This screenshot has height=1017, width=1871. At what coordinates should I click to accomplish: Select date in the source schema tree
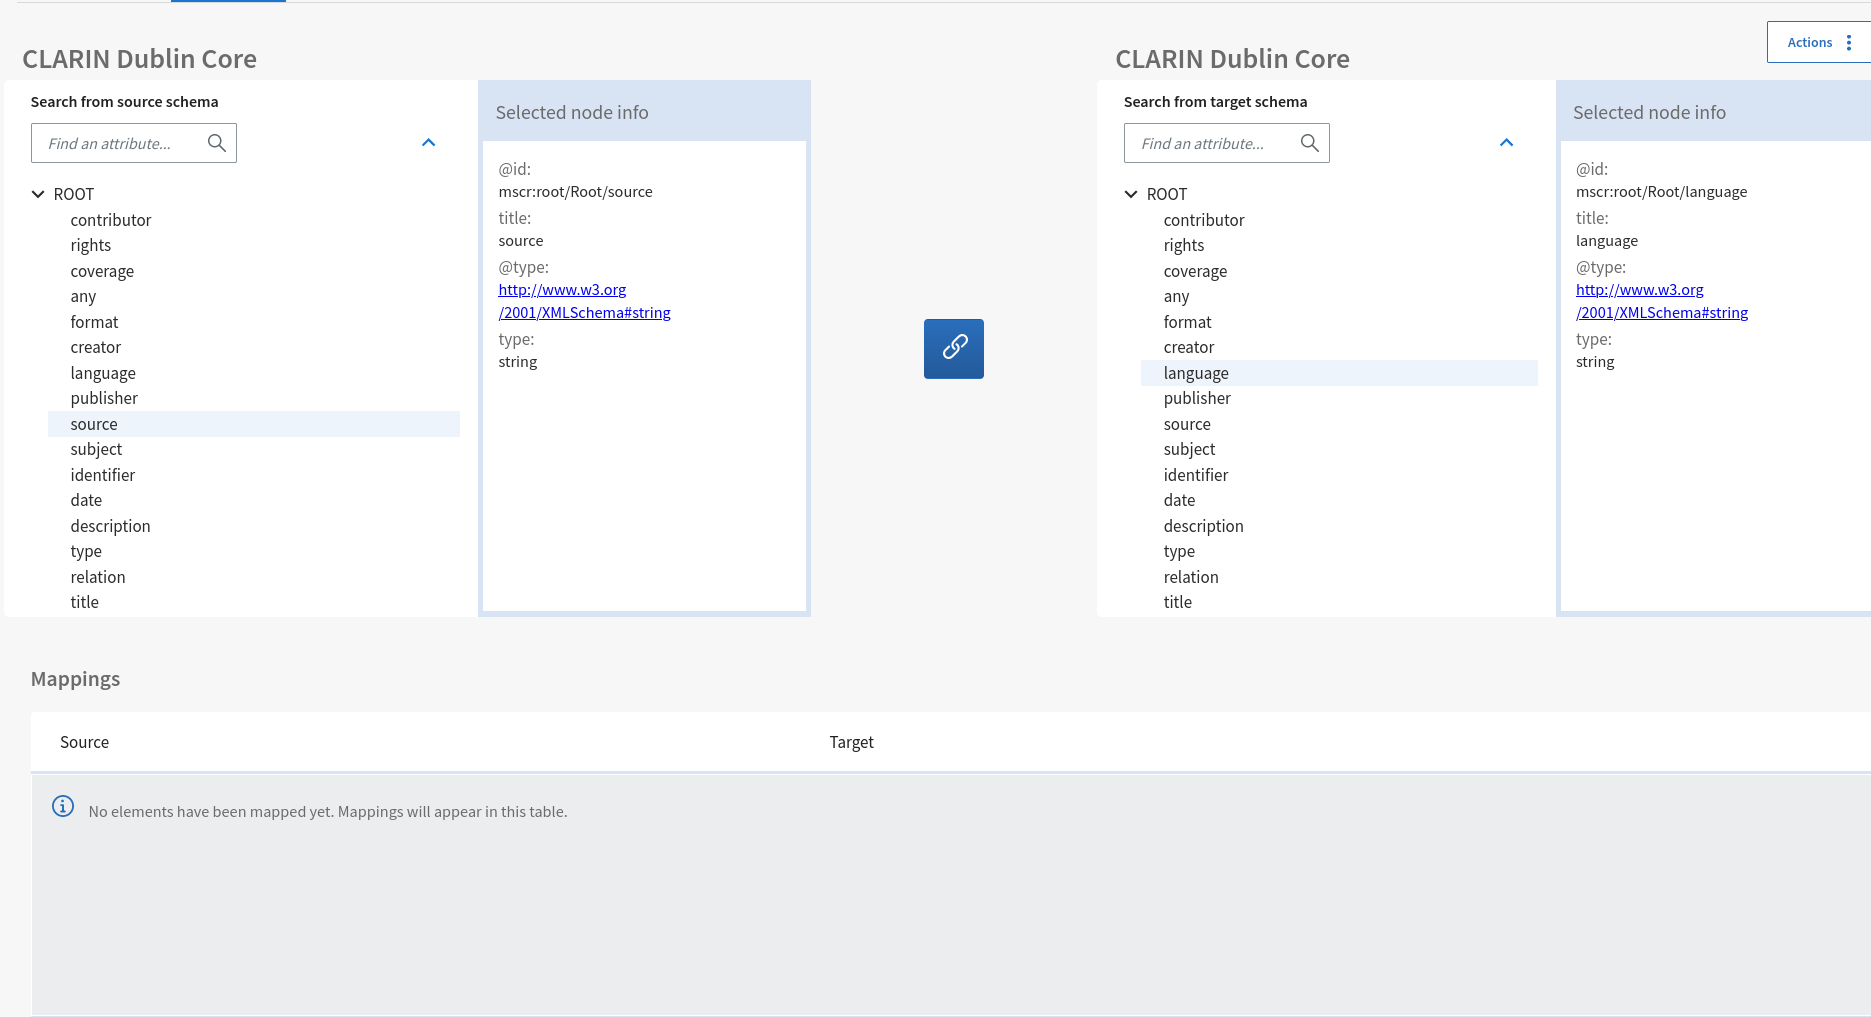pyautogui.click(x=86, y=500)
